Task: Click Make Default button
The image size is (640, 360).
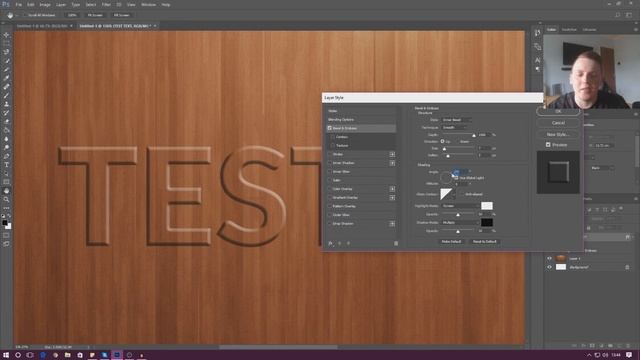Action: tap(451, 242)
